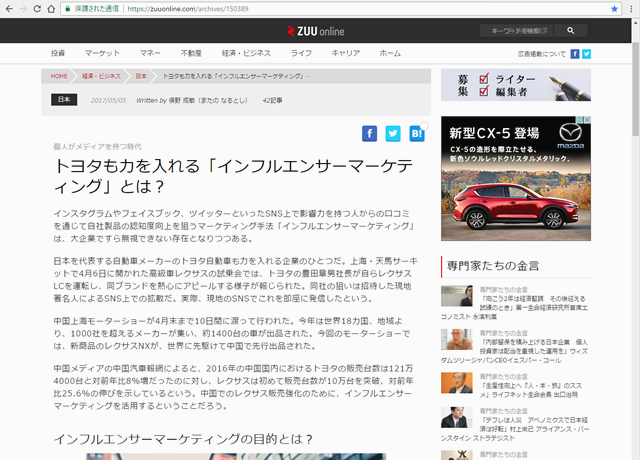The height and width of the screenshot is (460, 640).
Task: Share article via Twitter icon above headline
Action: (393, 133)
